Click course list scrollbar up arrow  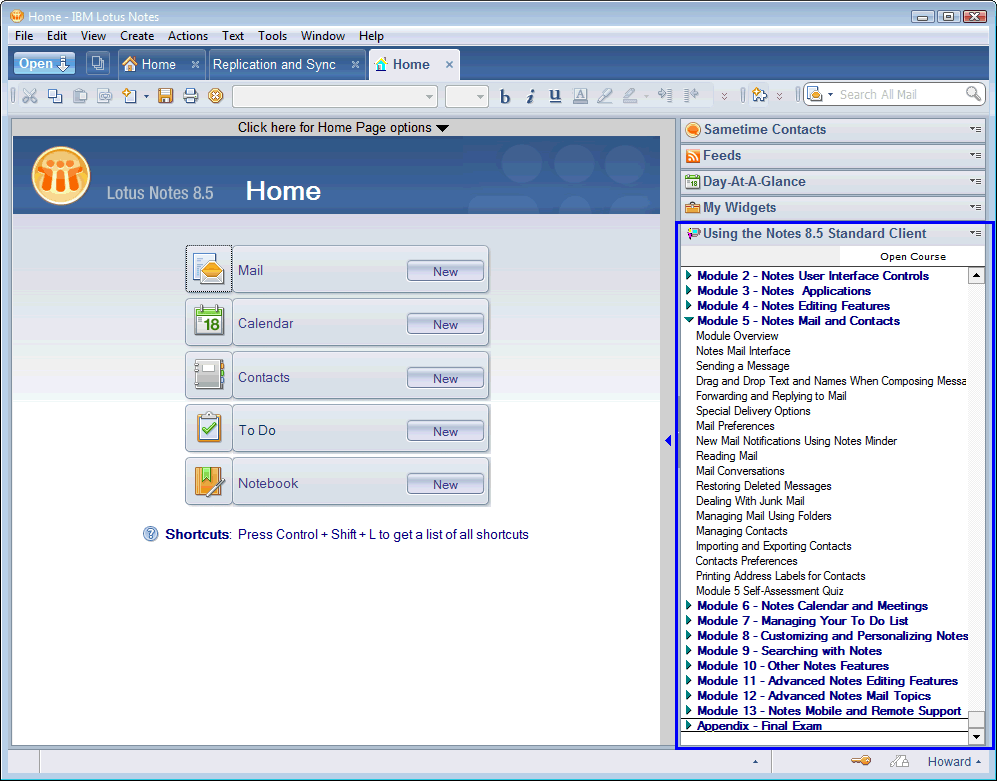pos(976,275)
